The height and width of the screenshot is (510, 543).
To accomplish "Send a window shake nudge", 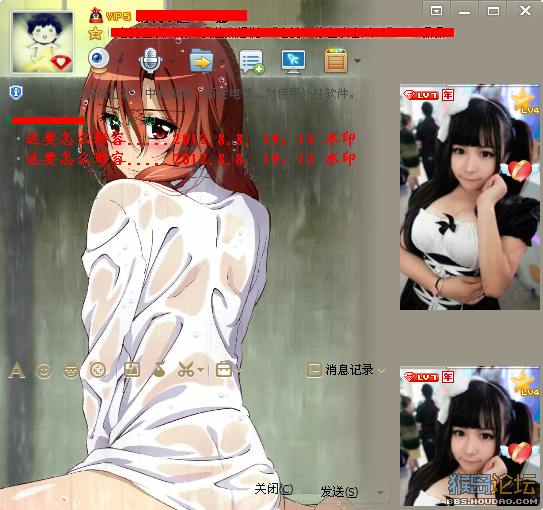I will tap(98, 370).
